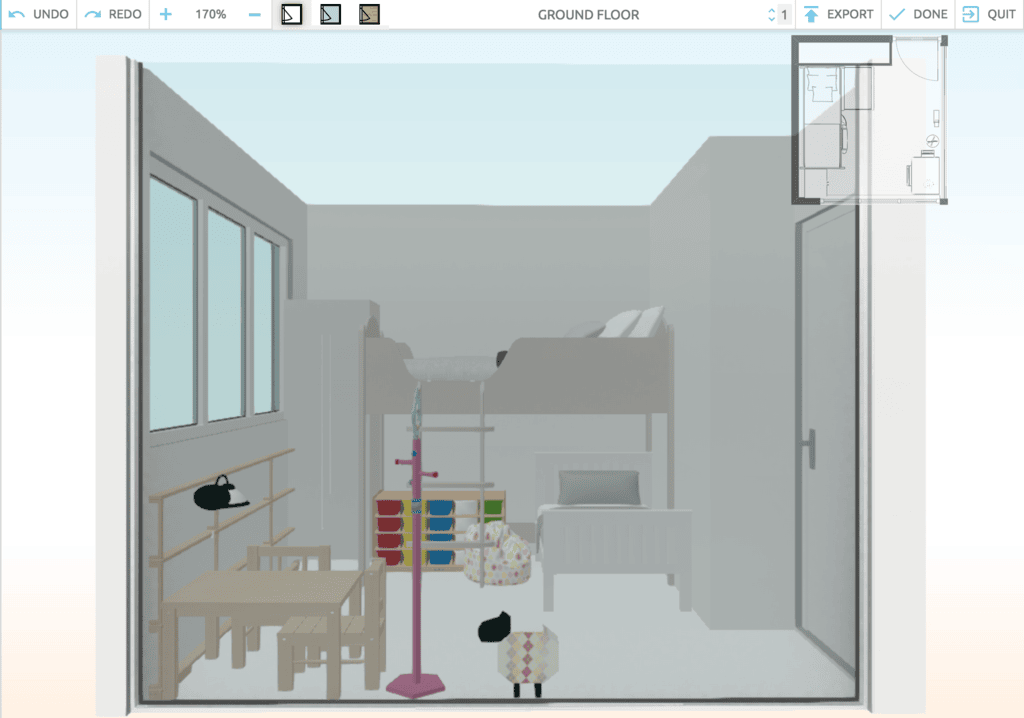Click the 170% zoom level
The image size is (1024, 718).
click(210, 15)
